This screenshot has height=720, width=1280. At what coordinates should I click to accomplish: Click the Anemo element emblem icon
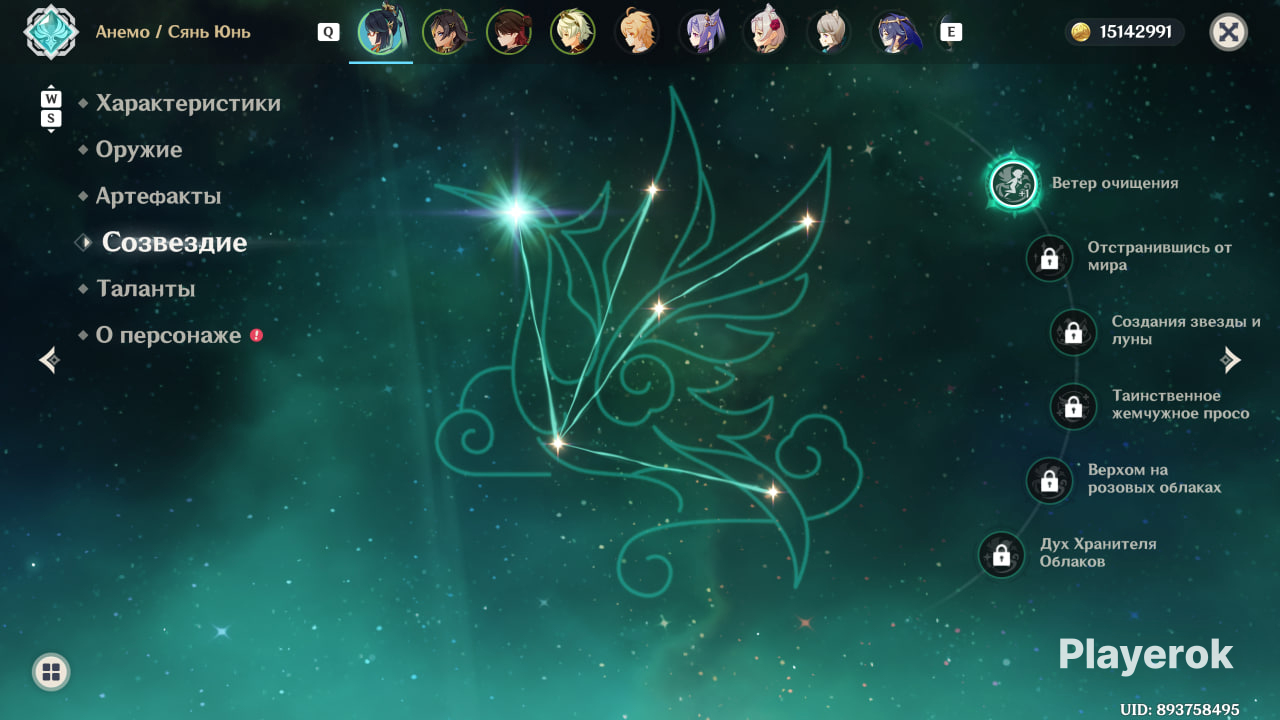click(50, 32)
